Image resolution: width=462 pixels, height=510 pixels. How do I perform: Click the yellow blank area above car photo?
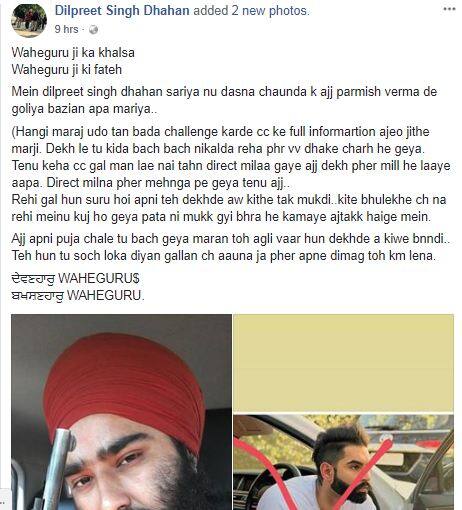tap(343, 364)
